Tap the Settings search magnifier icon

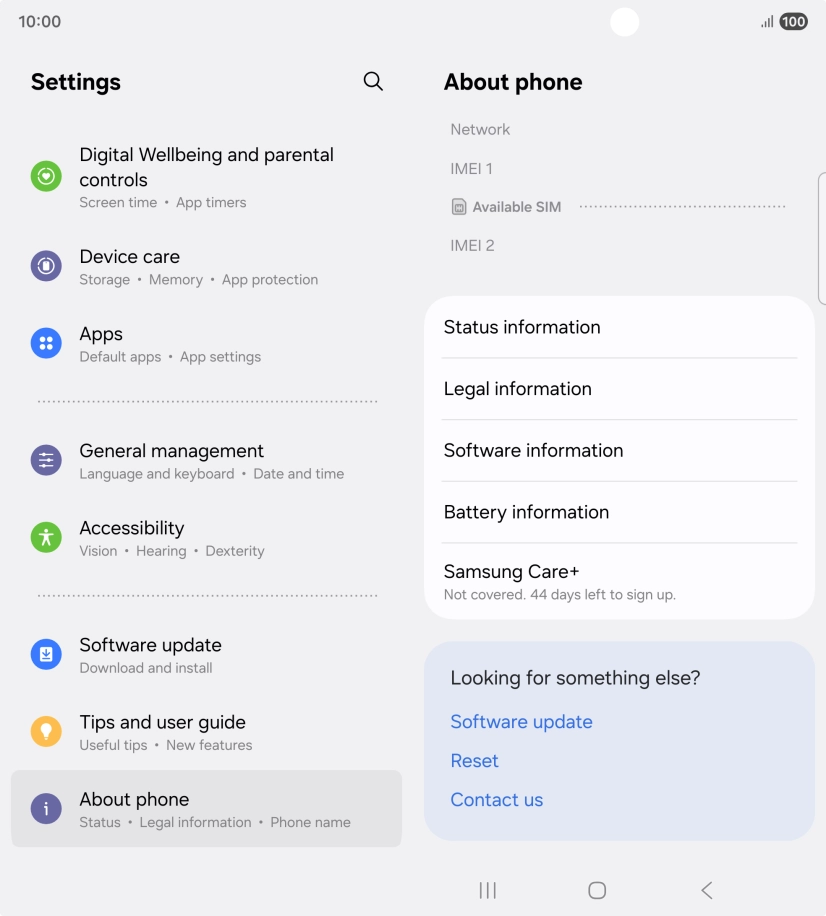pos(373,81)
